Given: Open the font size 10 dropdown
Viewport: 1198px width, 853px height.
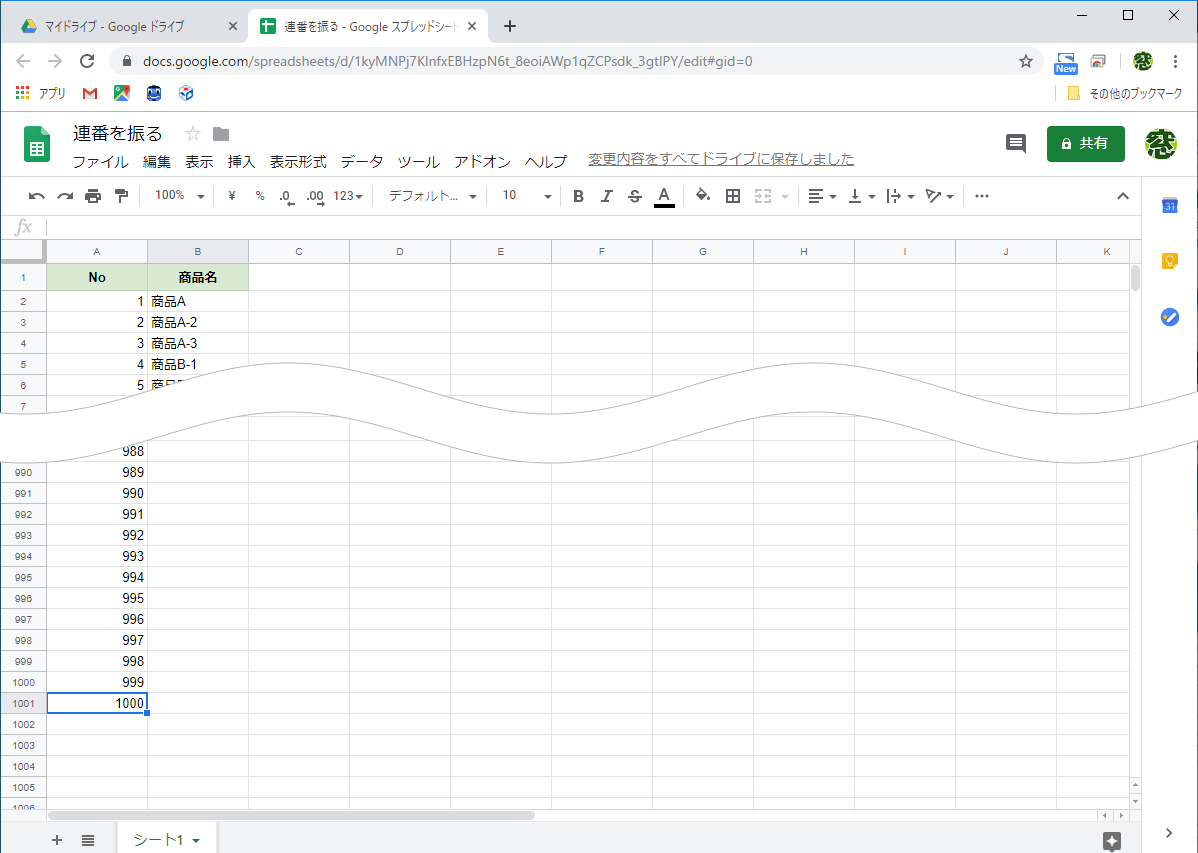Looking at the screenshot, I should tap(526, 196).
